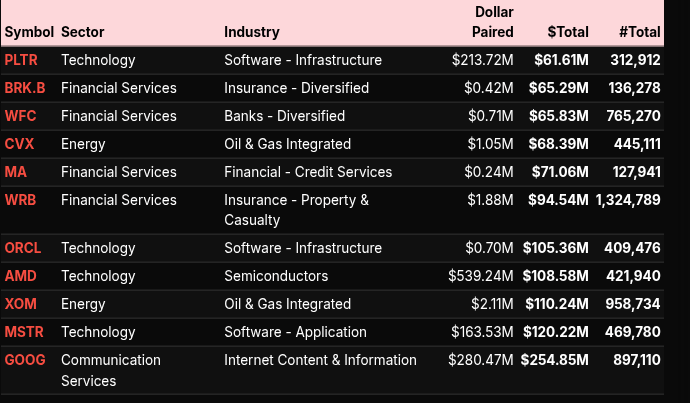Open the MA ticker link
Image resolution: width=690 pixels, height=403 pixels.
click(x=16, y=172)
